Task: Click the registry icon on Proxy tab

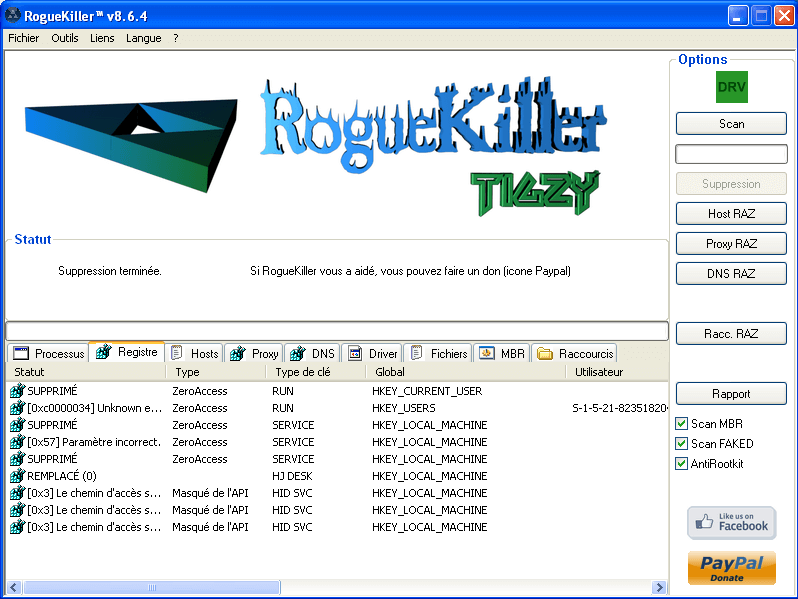Action: [x=238, y=353]
